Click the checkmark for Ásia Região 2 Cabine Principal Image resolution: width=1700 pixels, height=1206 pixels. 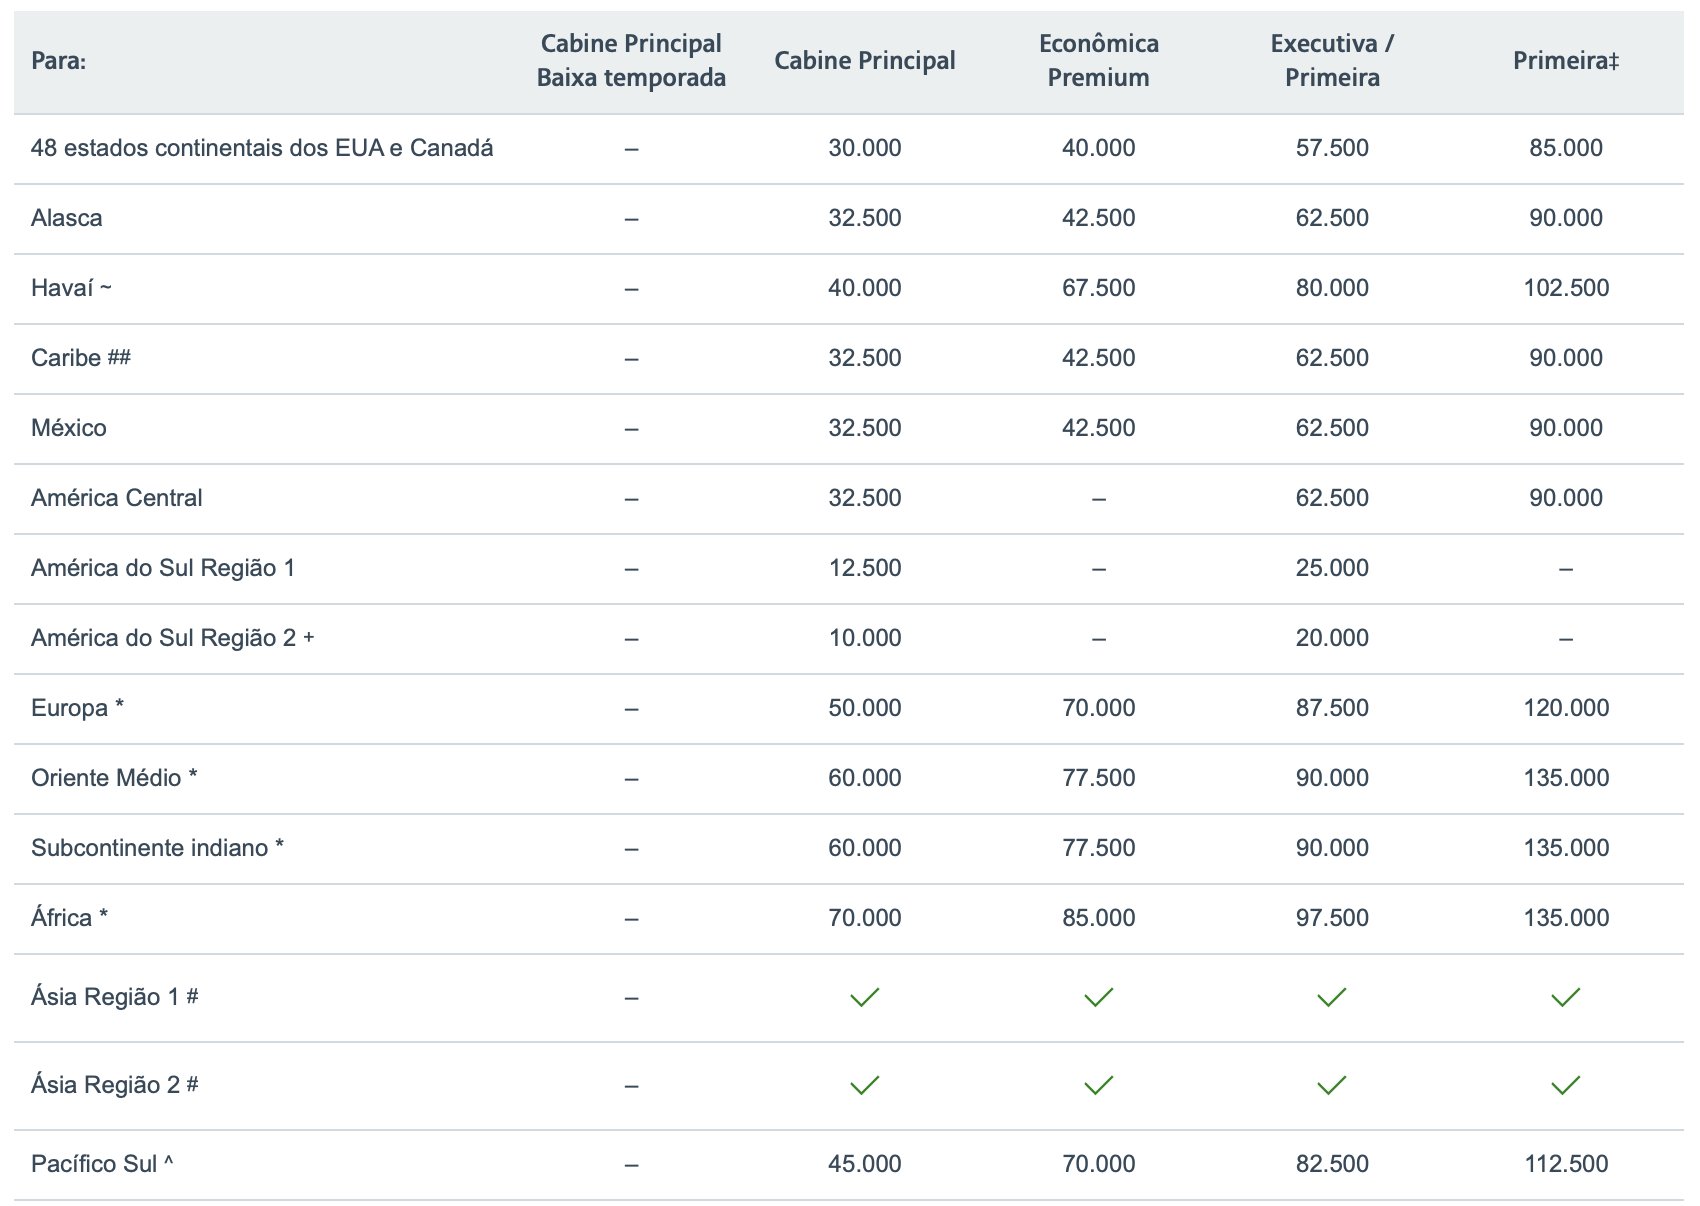coord(864,1085)
